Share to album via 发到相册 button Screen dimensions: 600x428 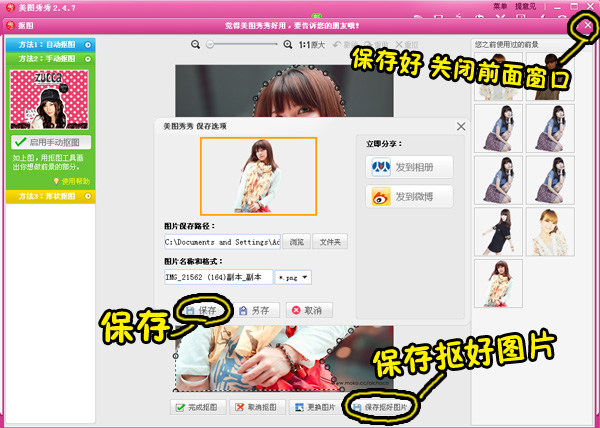(x=410, y=167)
